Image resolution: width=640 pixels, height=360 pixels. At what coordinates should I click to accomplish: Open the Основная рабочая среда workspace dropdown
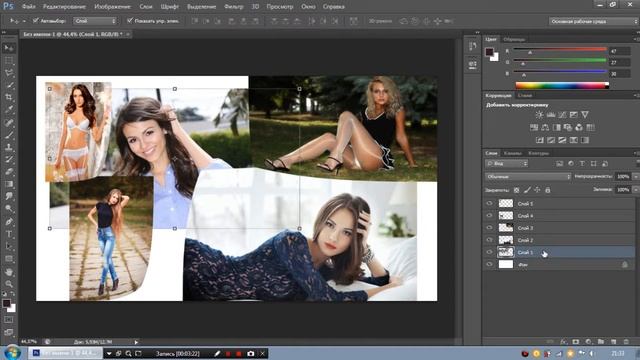(594, 21)
